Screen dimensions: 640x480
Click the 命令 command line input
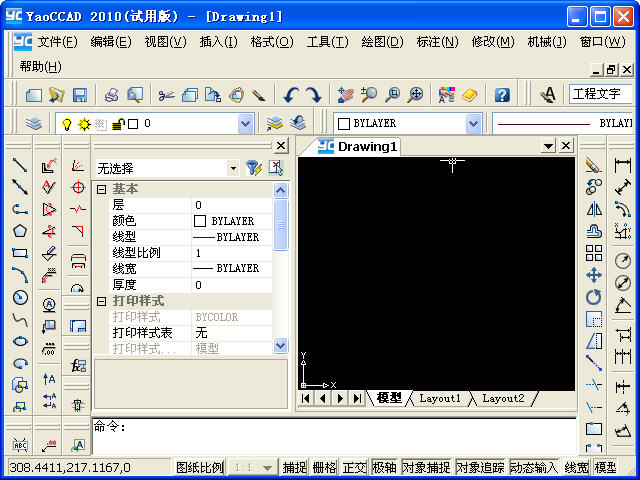coord(334,436)
